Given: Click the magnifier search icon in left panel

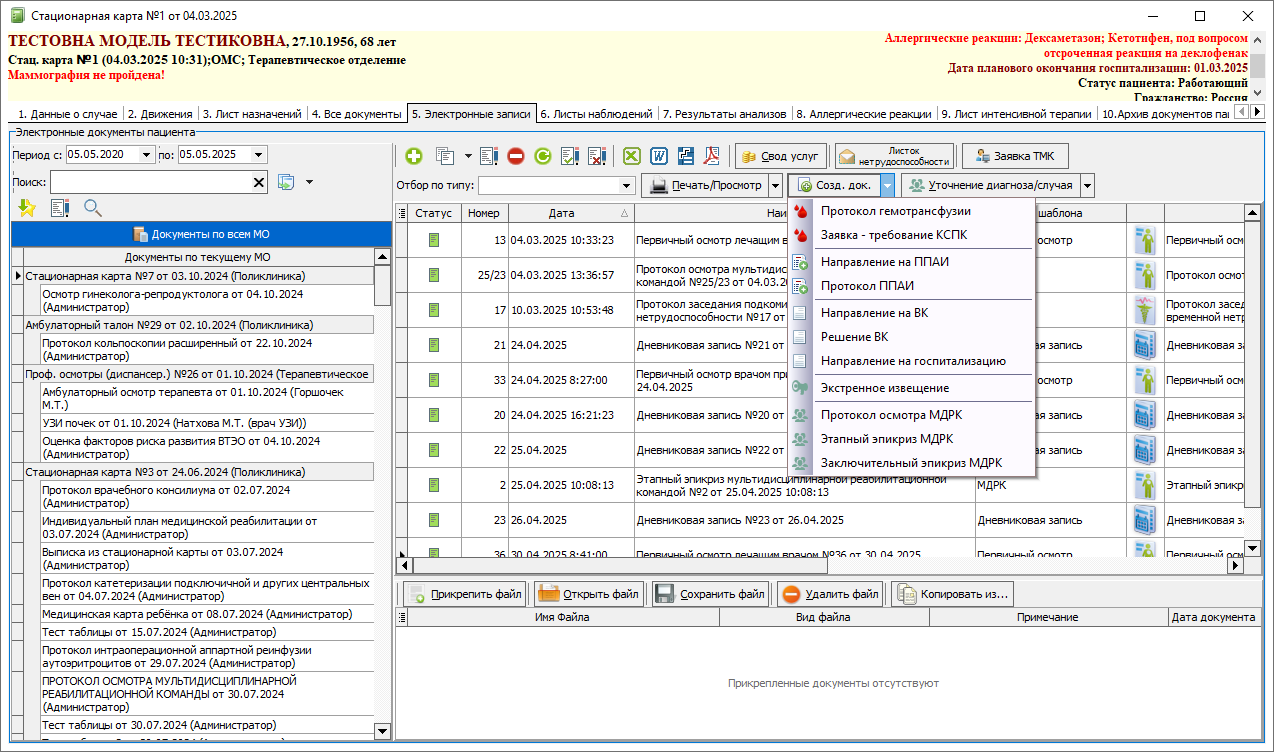Looking at the screenshot, I should point(93,208).
